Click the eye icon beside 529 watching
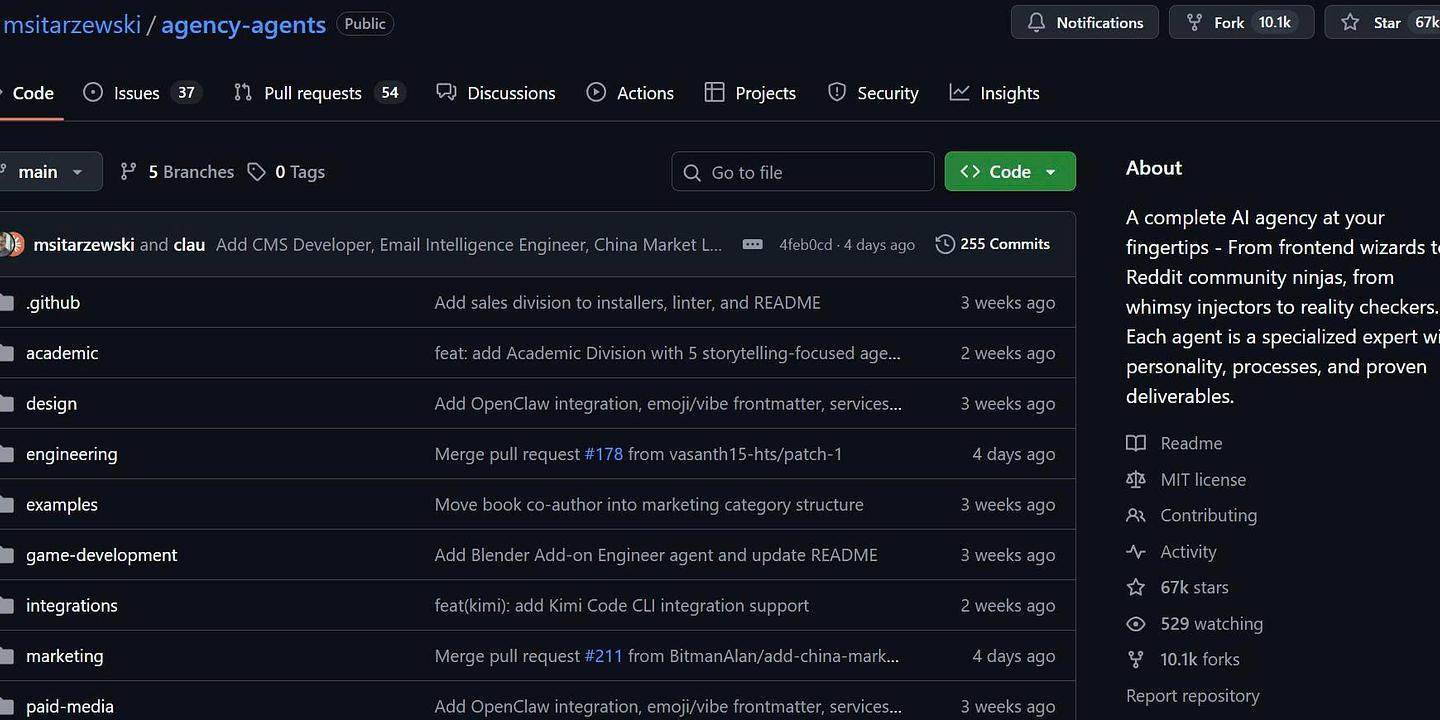Screen dimensions: 1440x720 [1136, 623]
